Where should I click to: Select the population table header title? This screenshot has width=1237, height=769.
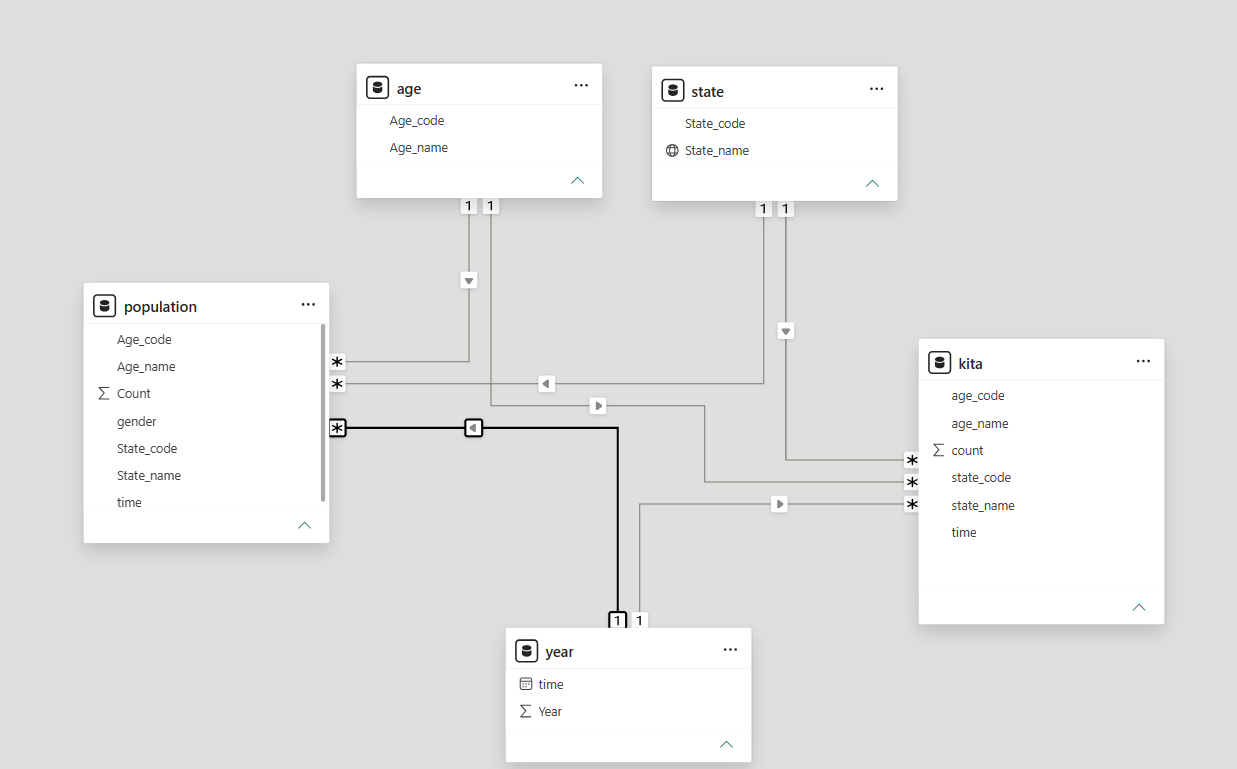coord(160,307)
